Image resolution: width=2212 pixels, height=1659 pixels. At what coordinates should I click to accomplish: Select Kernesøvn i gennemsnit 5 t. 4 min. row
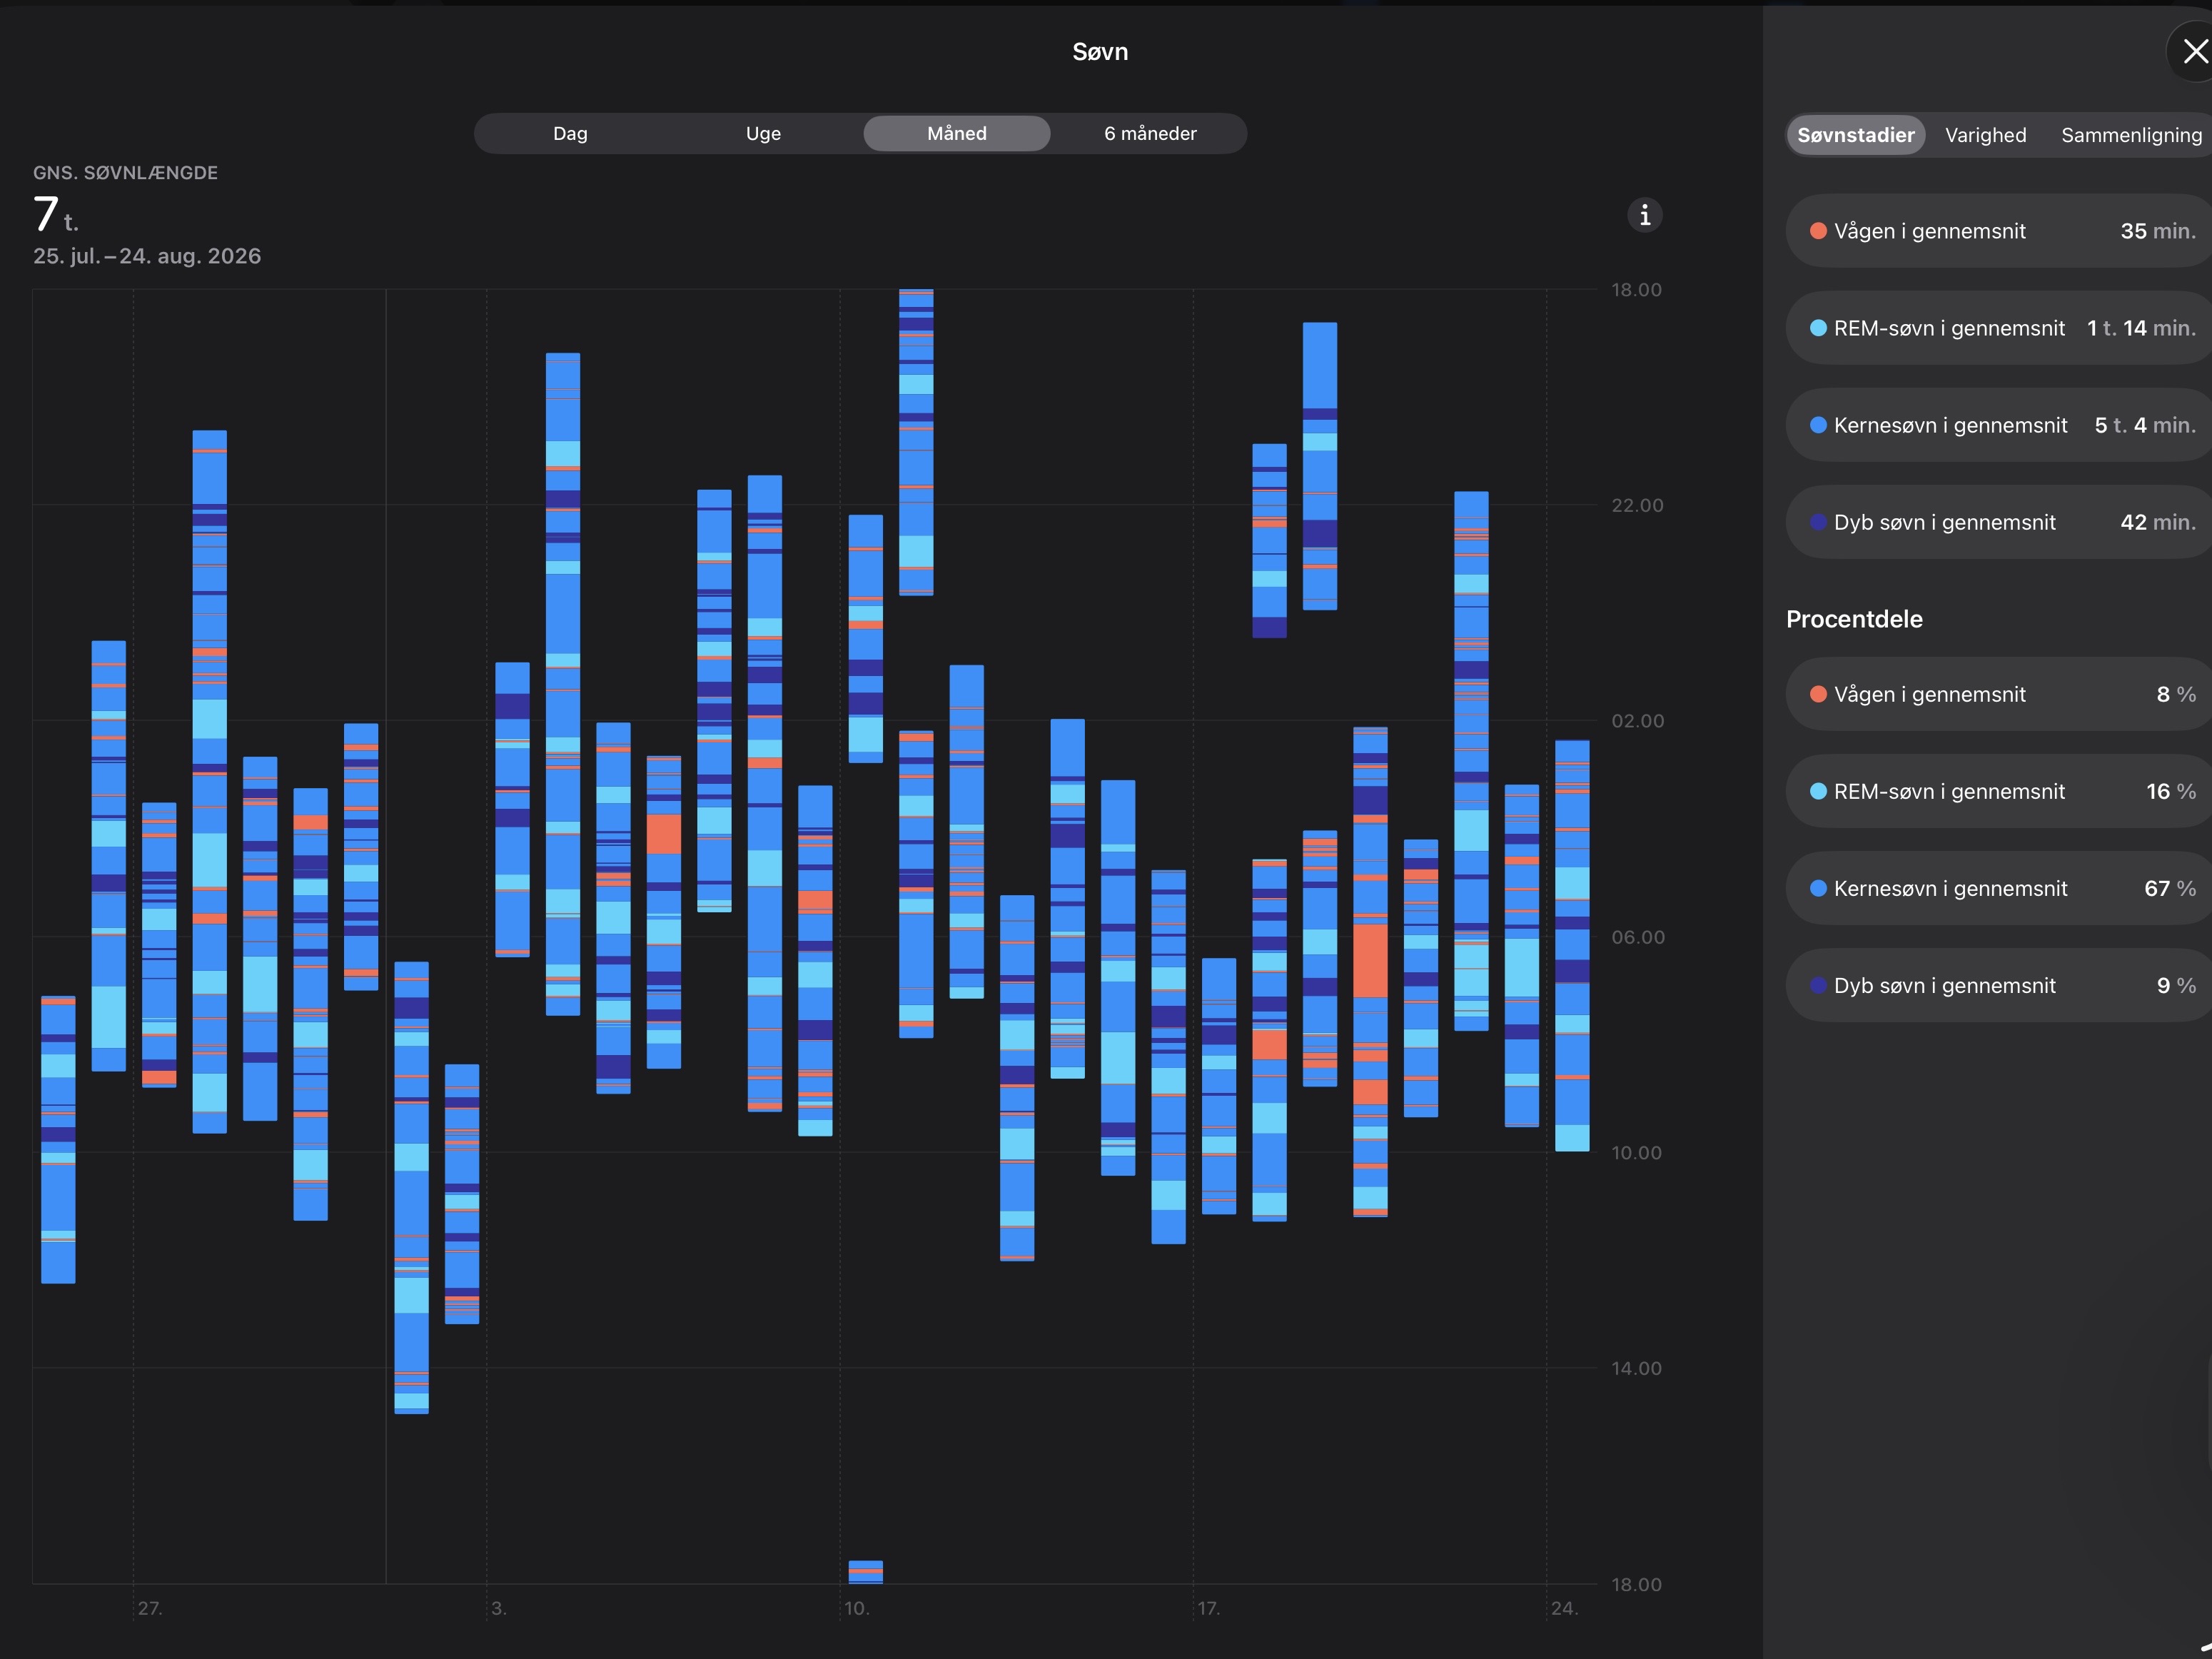pos(1999,425)
